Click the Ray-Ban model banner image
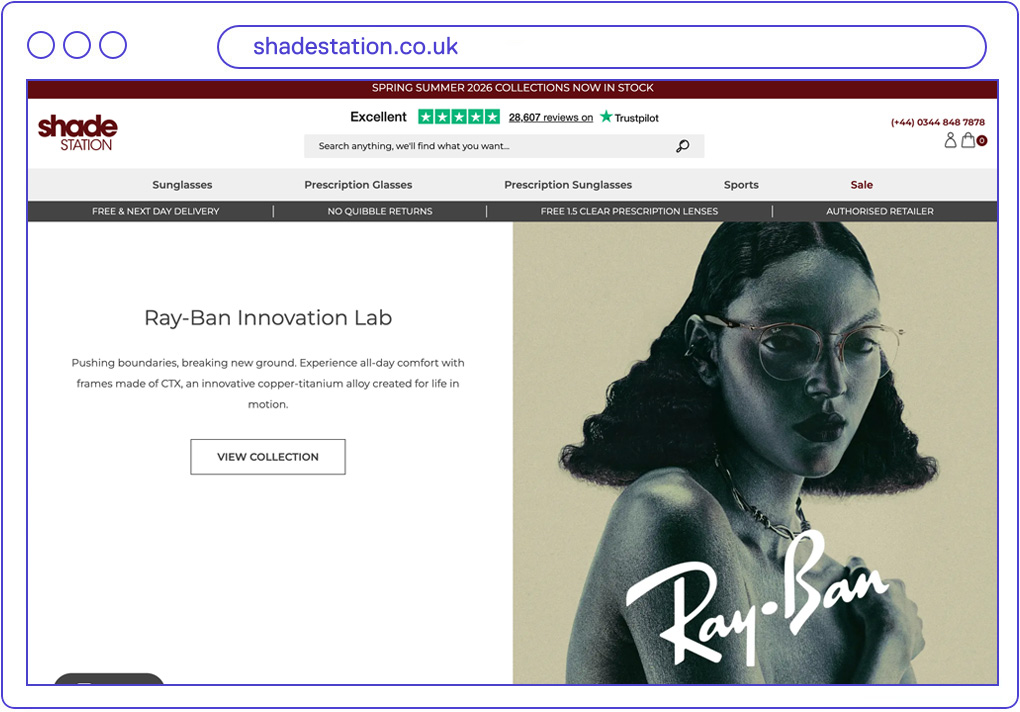Viewport: 1020px width, 712px height. click(x=755, y=453)
